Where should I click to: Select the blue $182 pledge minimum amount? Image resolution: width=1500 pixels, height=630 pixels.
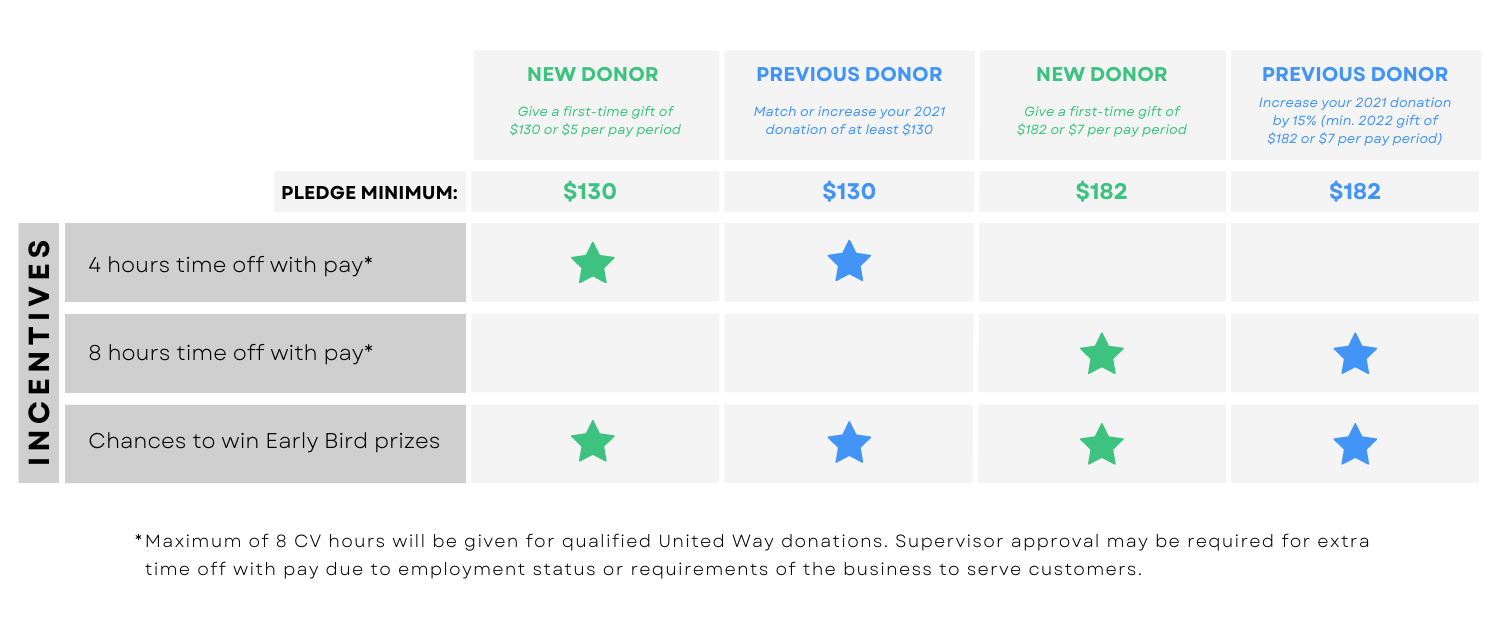(1355, 192)
